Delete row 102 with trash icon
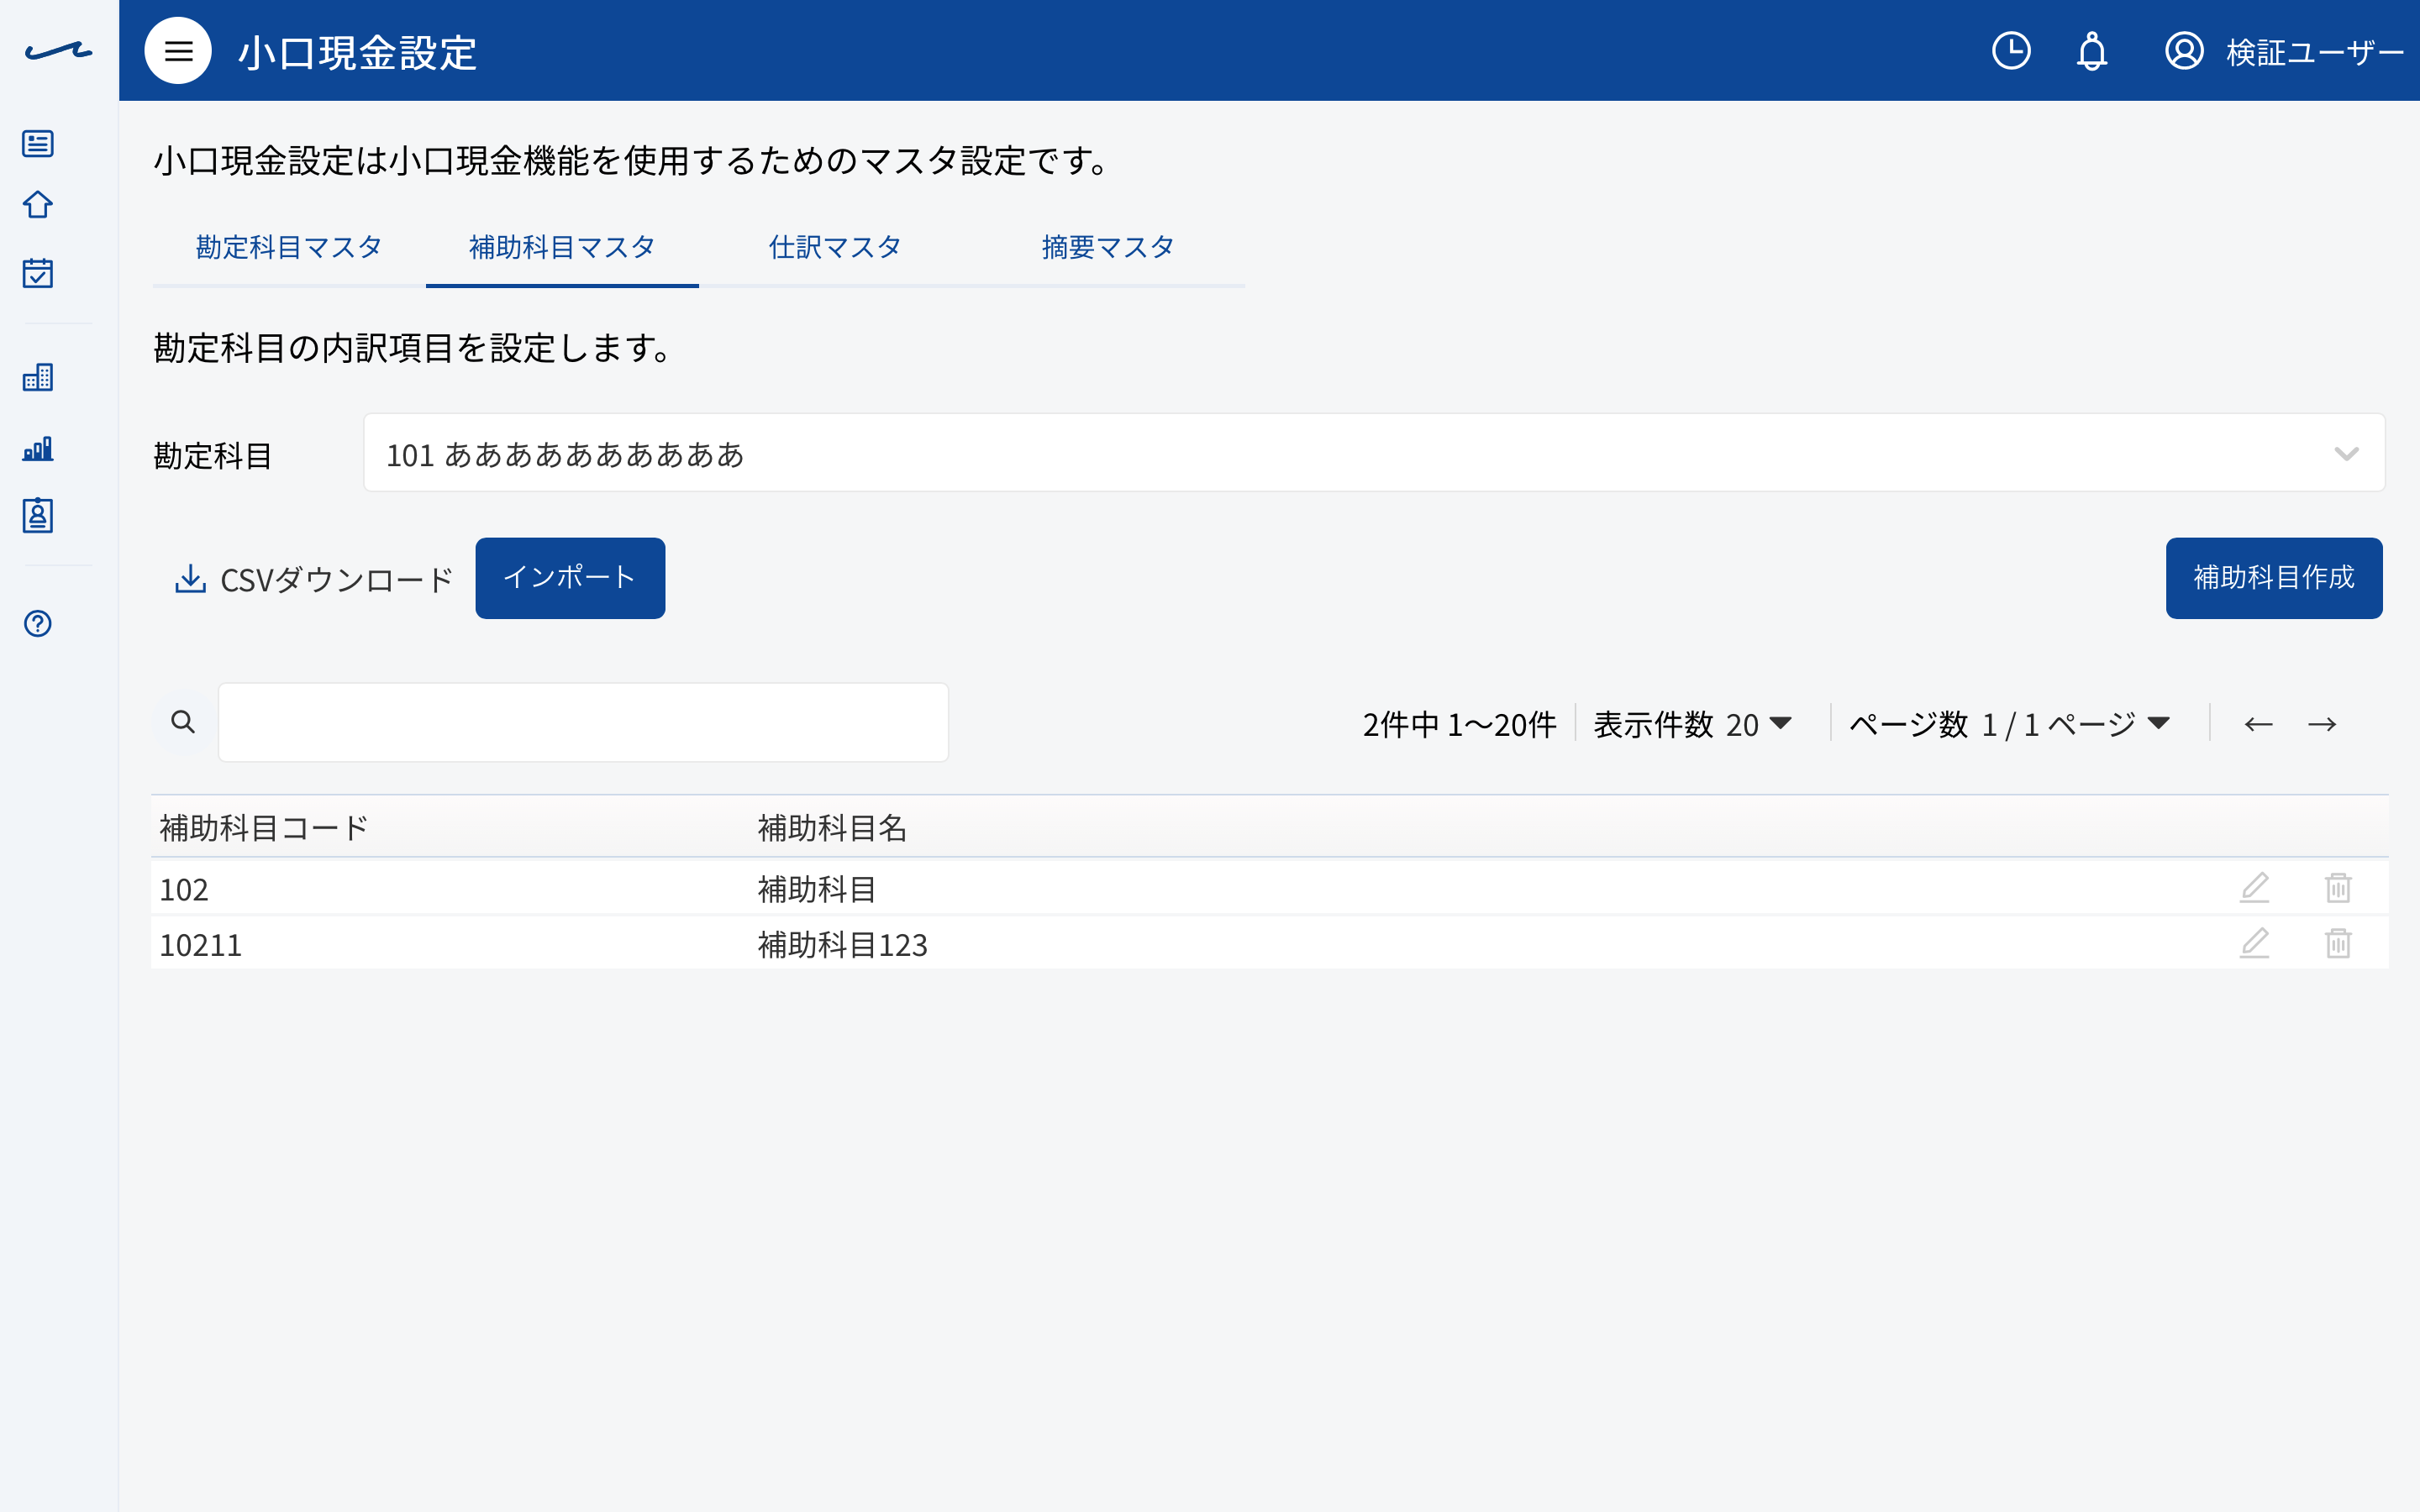This screenshot has height=1512, width=2420. coord(2338,887)
